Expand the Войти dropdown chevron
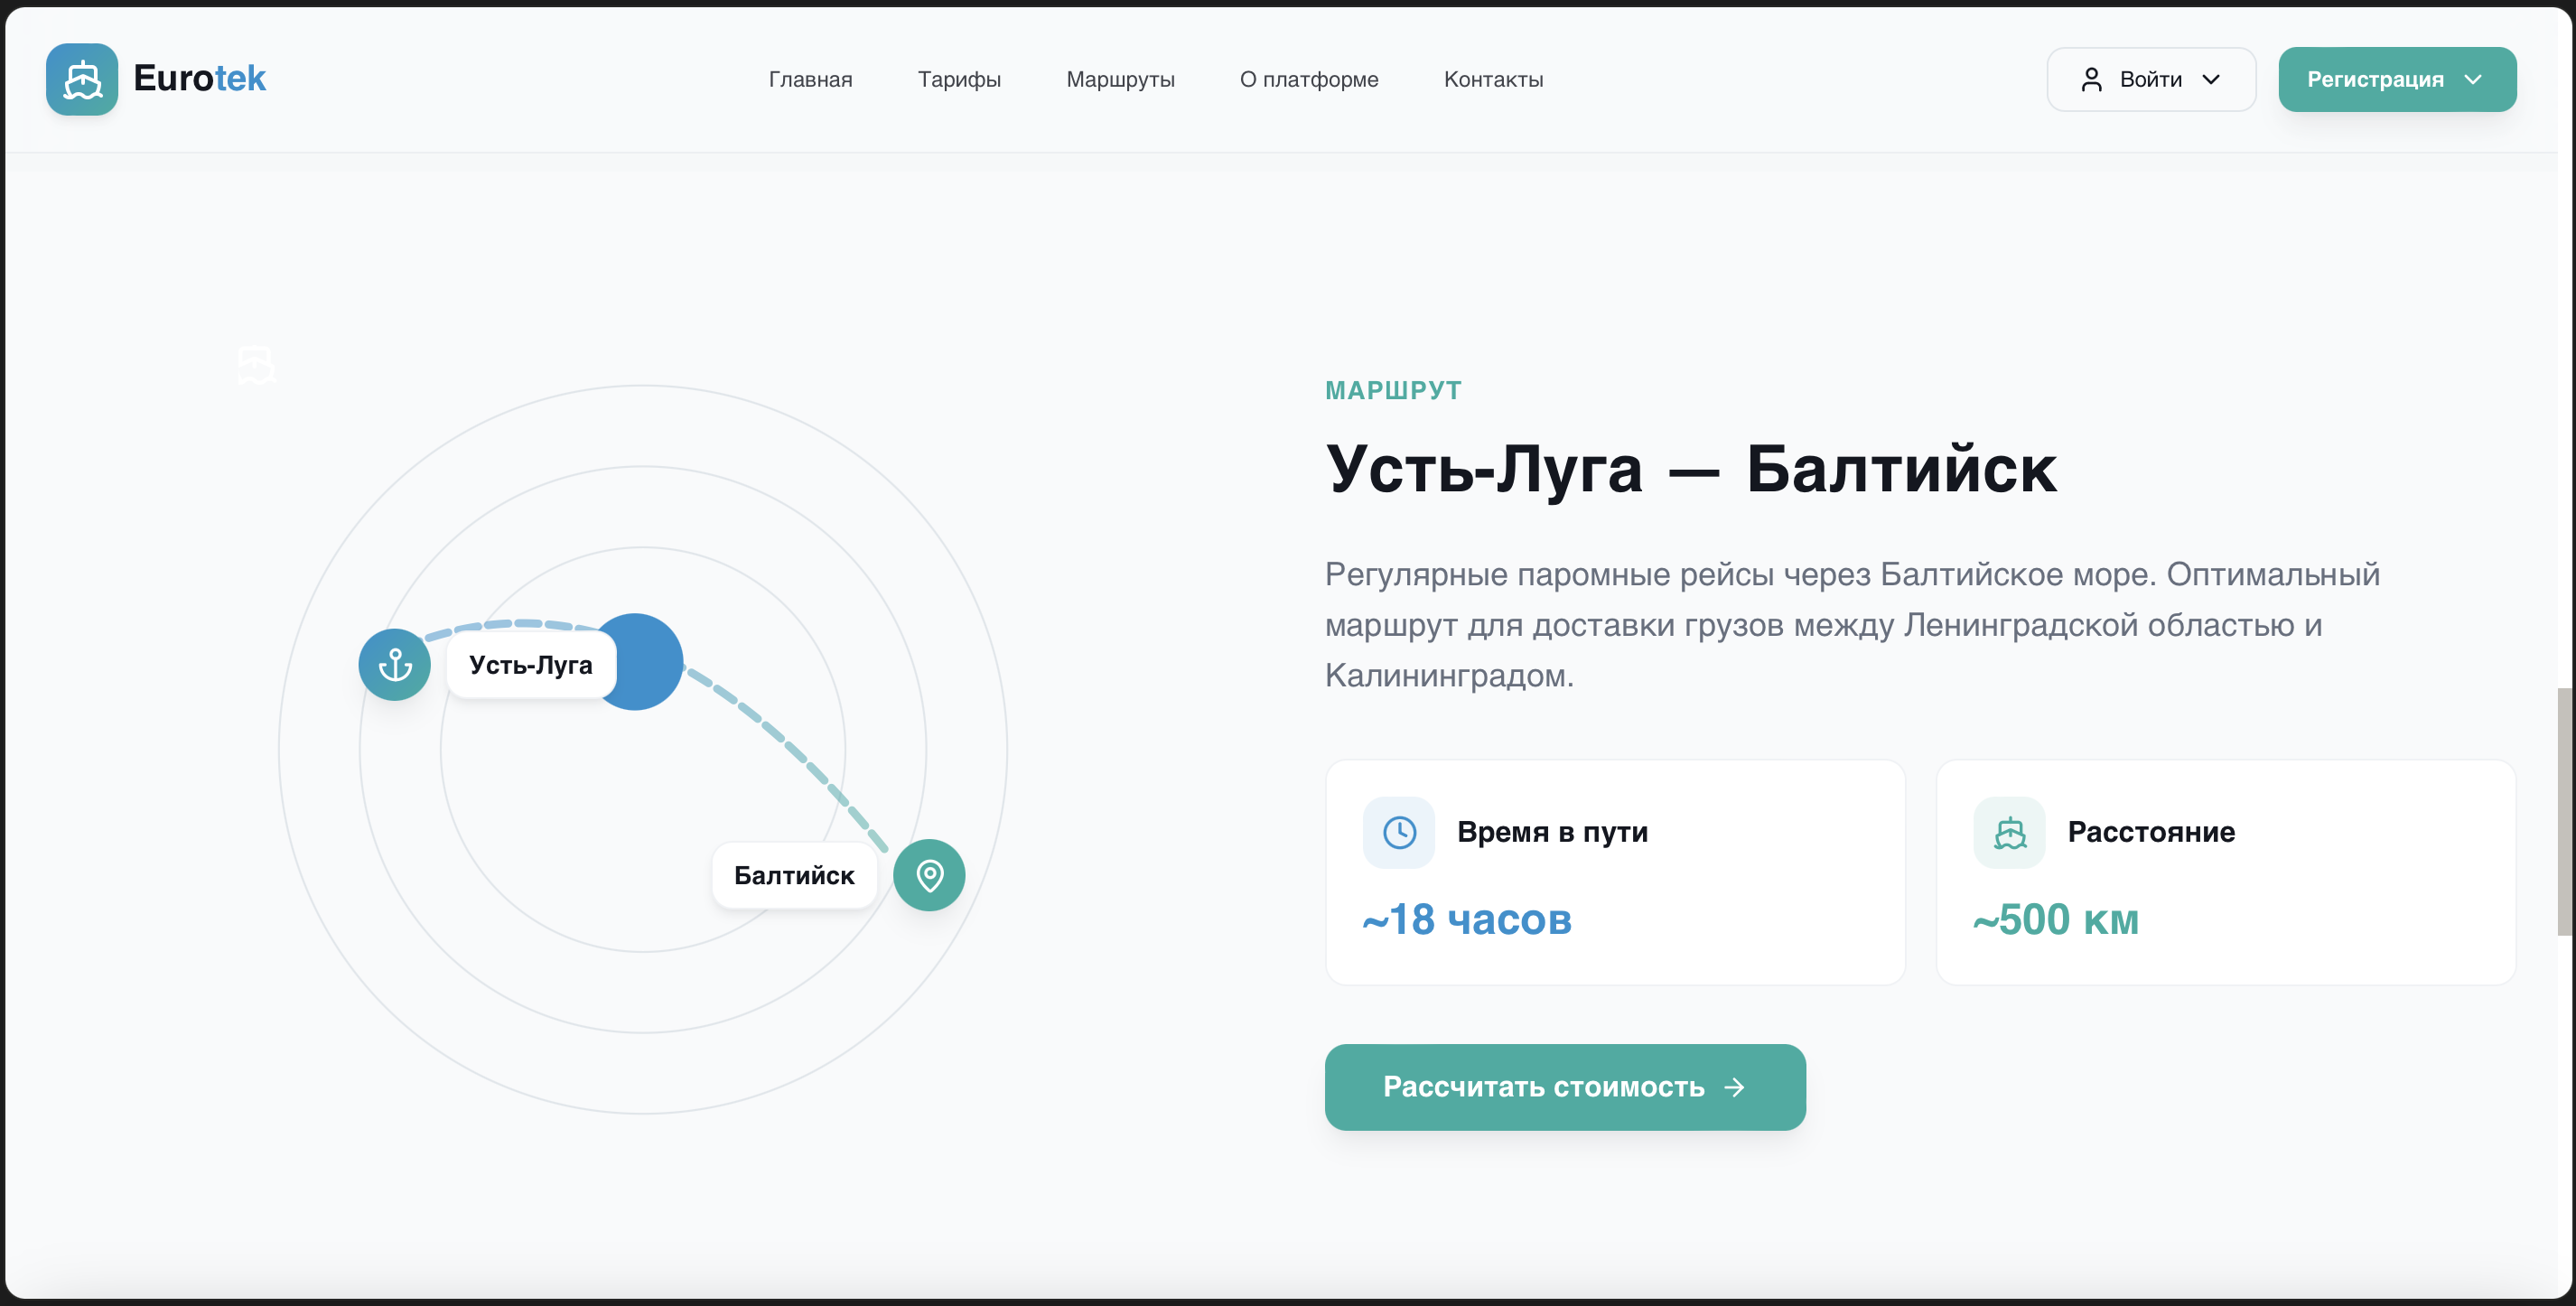2576x1306 pixels. (2211, 79)
